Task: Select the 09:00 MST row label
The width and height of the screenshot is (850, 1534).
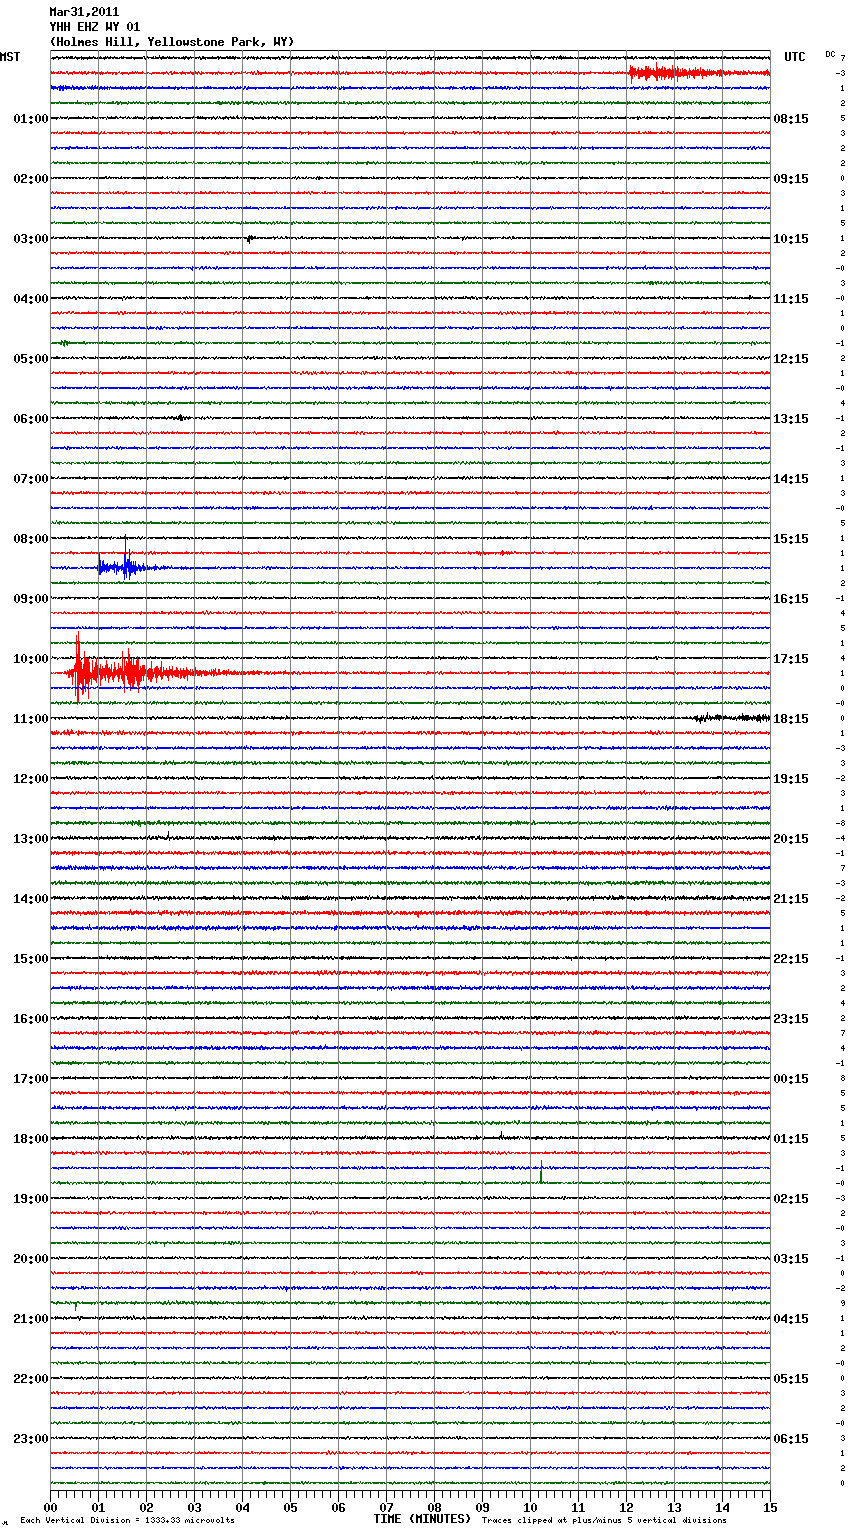Action: pos(30,599)
